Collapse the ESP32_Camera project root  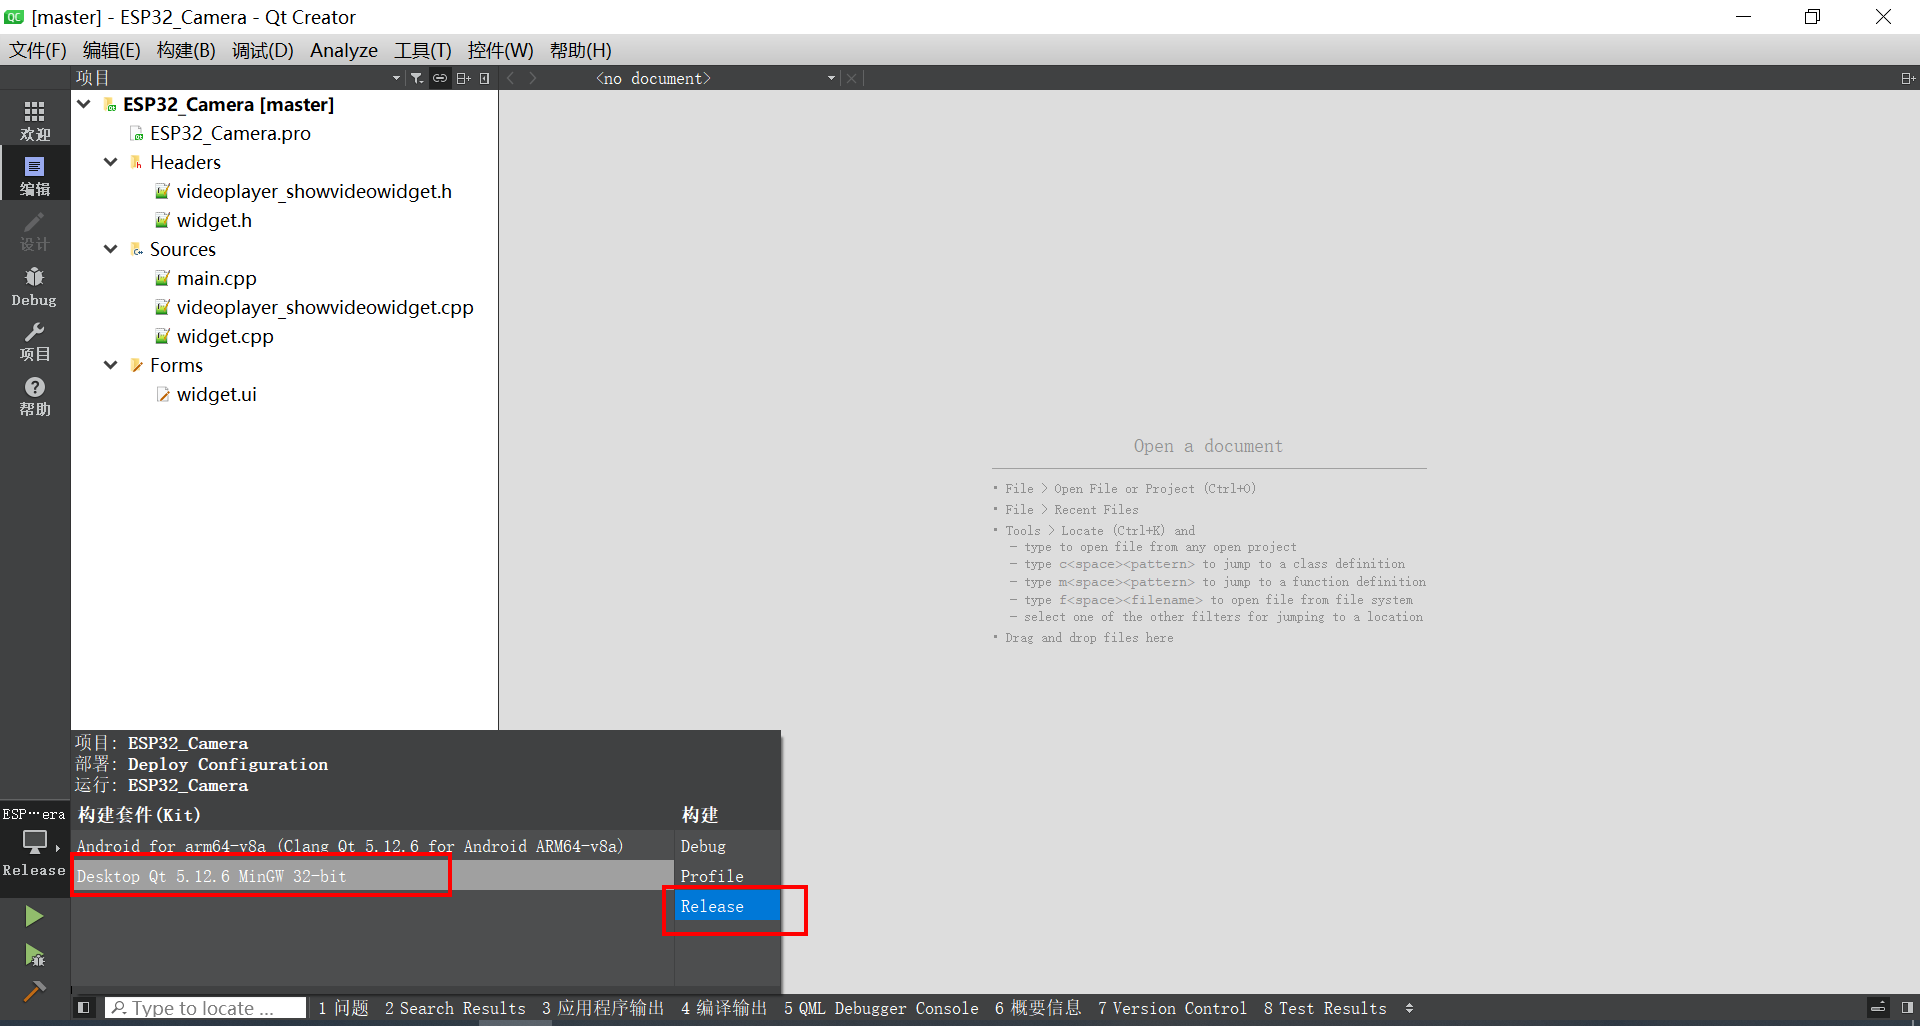(84, 104)
